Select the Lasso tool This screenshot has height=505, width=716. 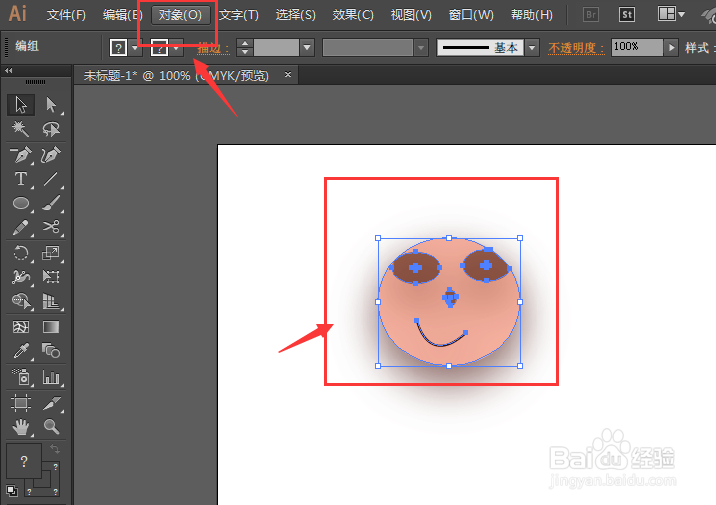[x=51, y=129]
